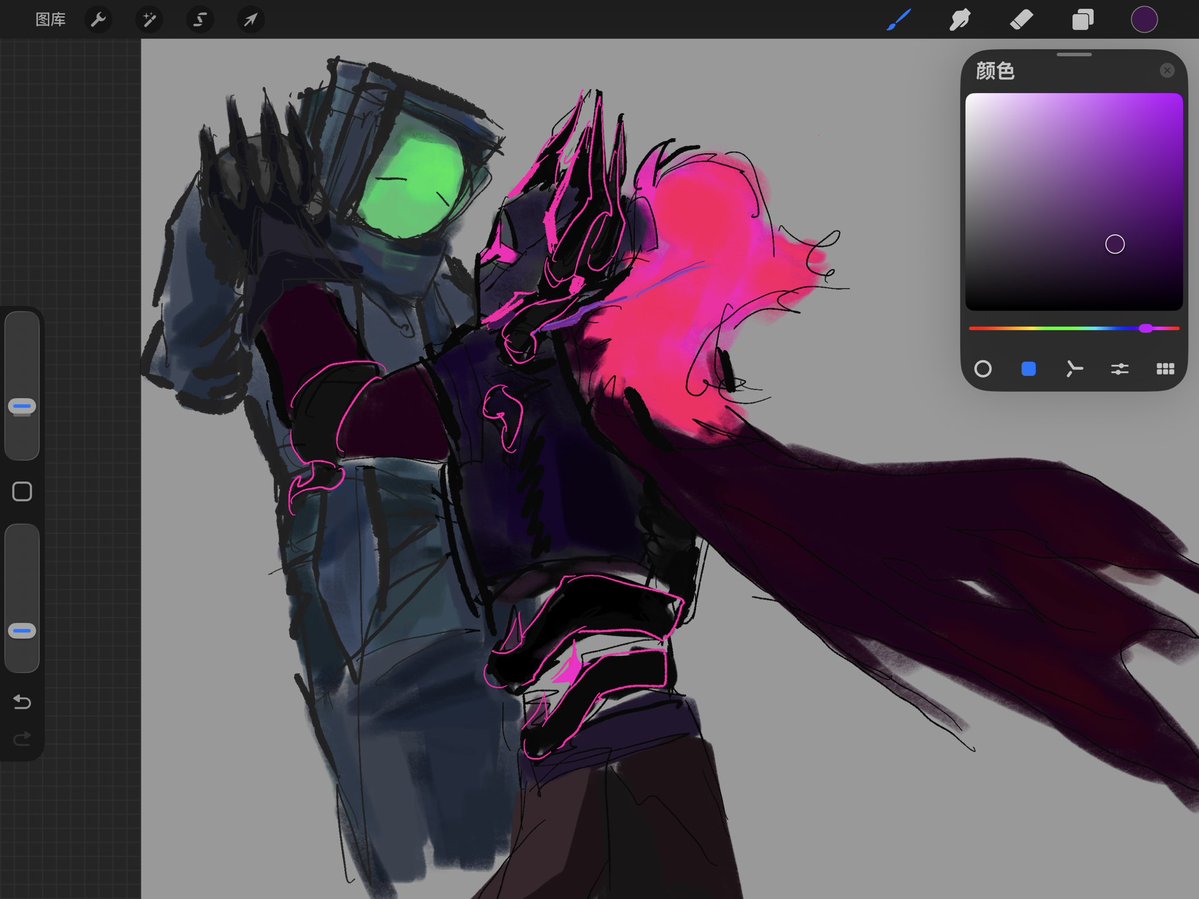Undo the last stroke

(x=22, y=702)
